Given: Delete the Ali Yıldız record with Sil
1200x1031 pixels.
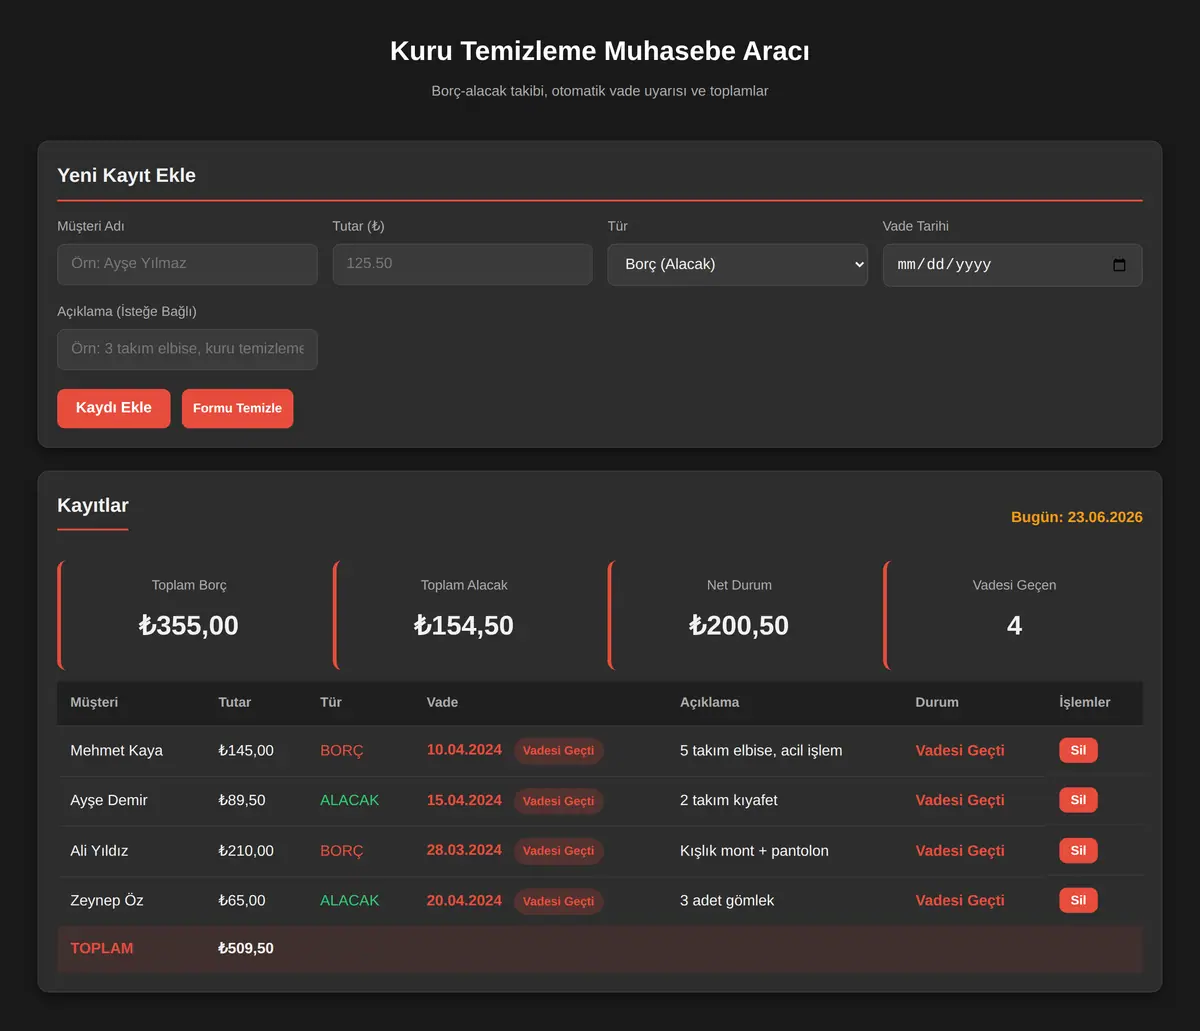Looking at the screenshot, I should (1078, 851).
